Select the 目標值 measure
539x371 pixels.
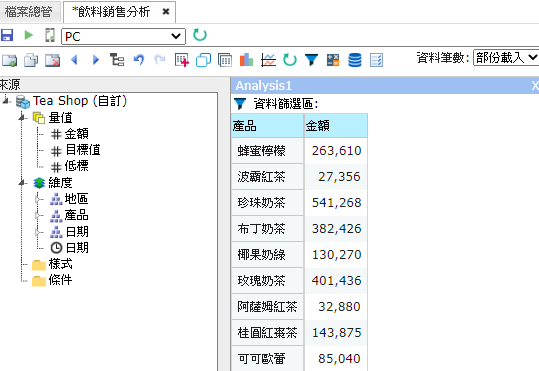pyautogui.click(x=83, y=150)
